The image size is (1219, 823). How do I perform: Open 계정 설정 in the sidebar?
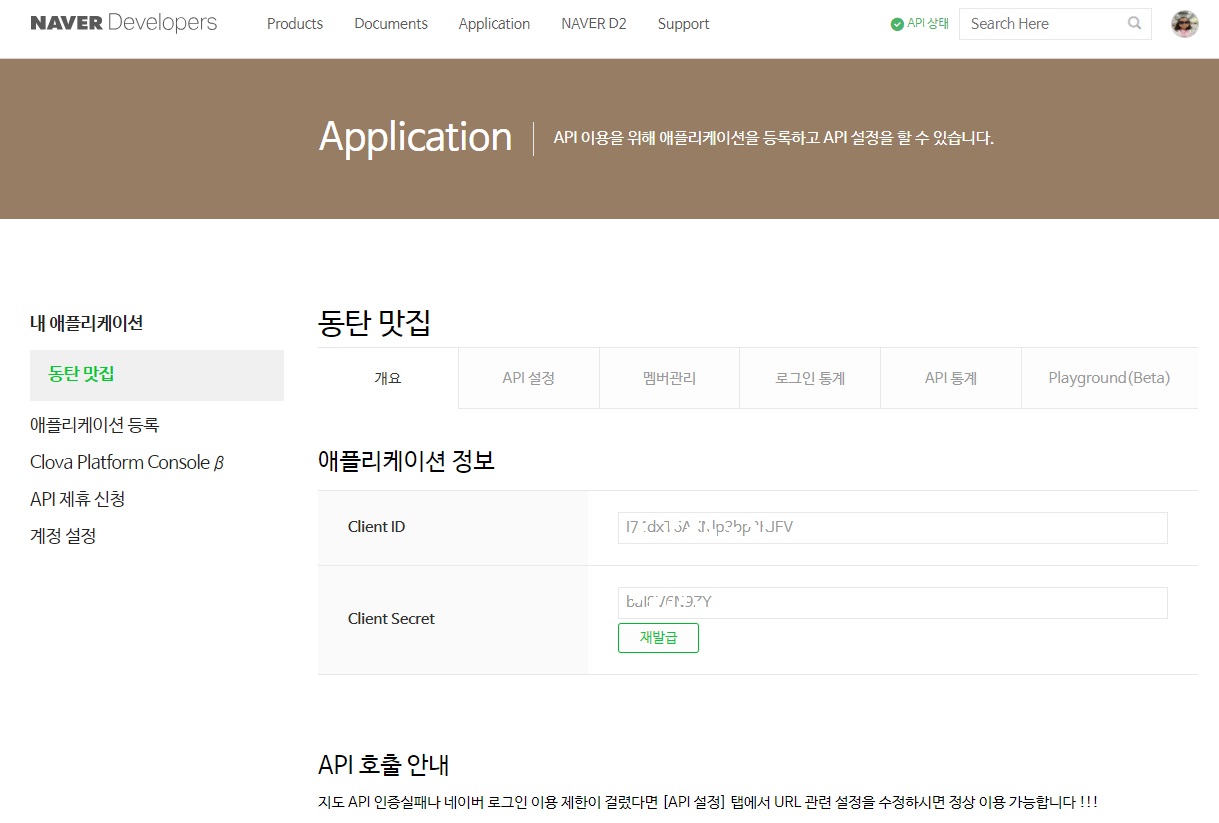coord(63,536)
